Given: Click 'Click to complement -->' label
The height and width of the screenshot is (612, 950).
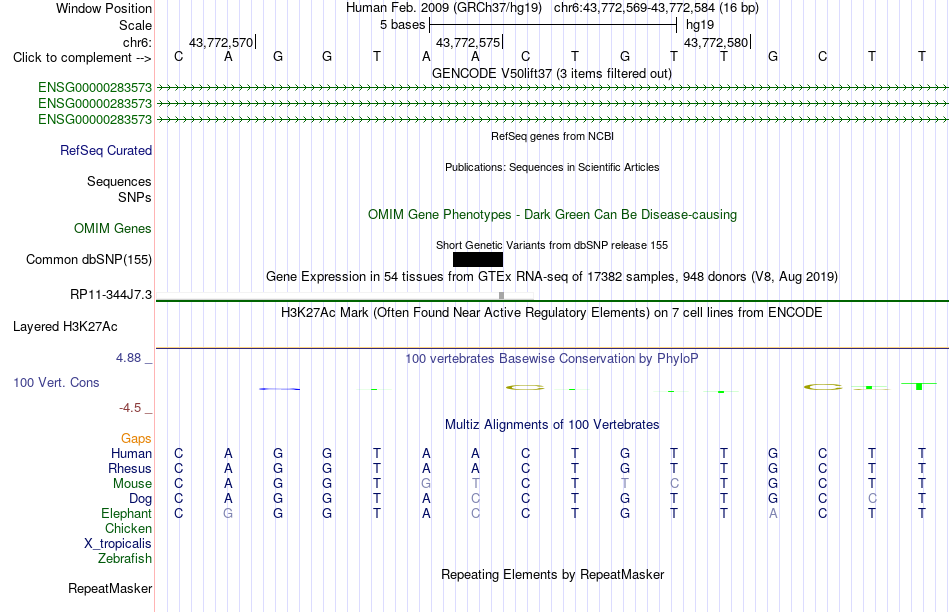Looking at the screenshot, I should pyautogui.click(x=82, y=58).
